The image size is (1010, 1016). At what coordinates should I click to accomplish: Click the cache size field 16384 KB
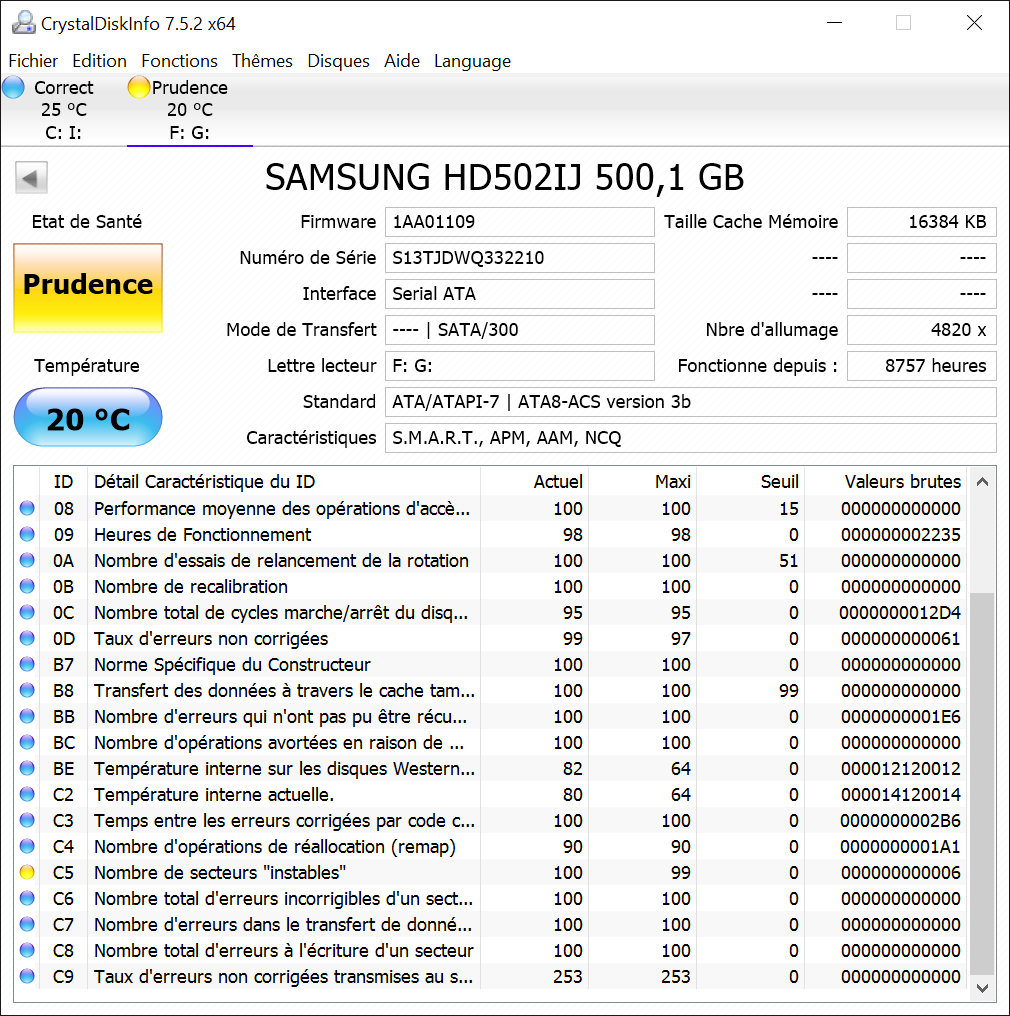(921, 222)
